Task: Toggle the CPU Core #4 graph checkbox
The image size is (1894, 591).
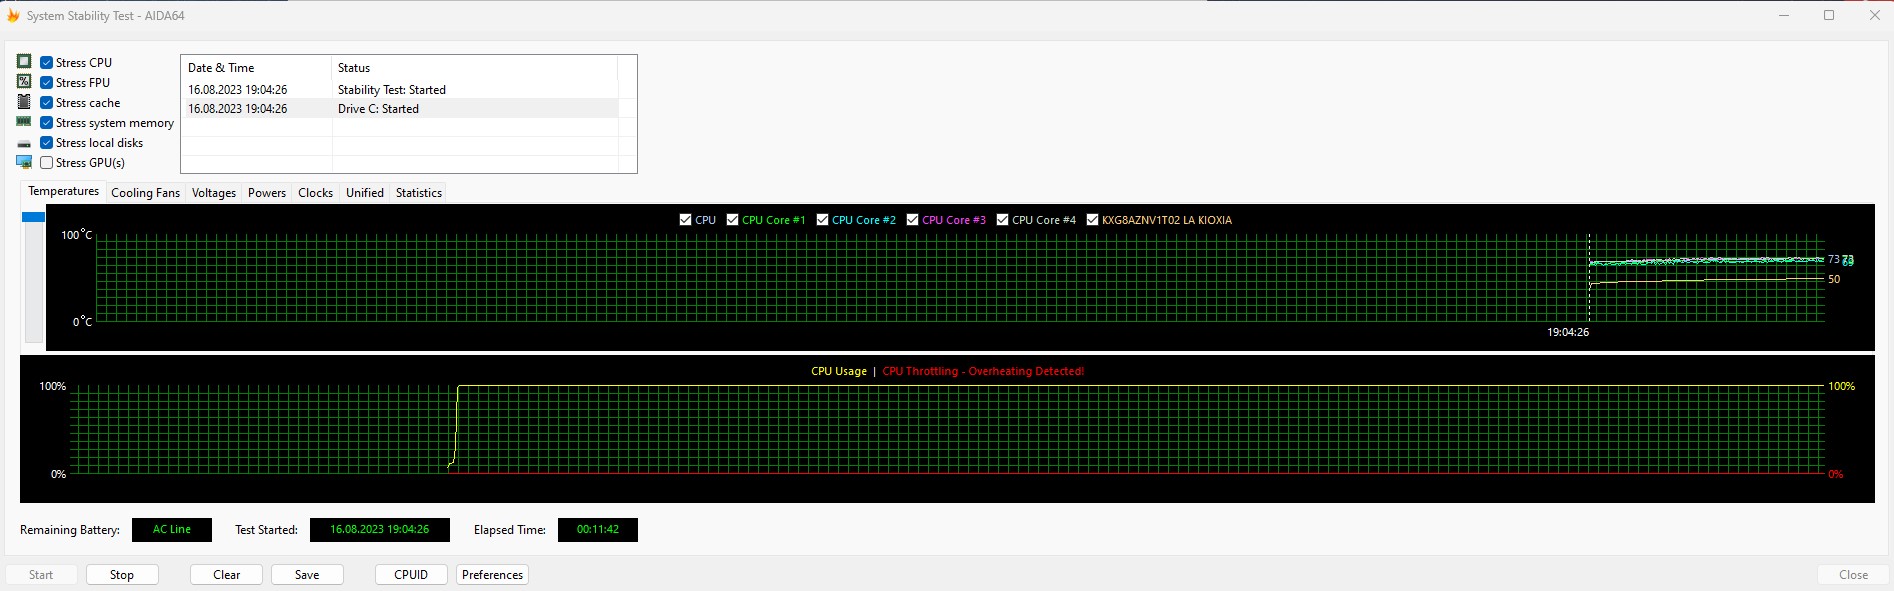Action: (1002, 220)
